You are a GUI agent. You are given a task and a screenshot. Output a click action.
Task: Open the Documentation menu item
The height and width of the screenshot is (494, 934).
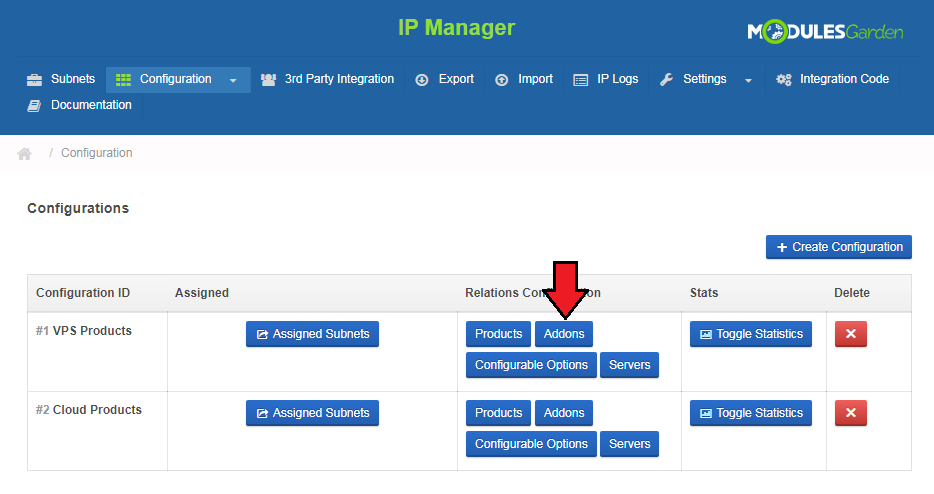(x=80, y=105)
